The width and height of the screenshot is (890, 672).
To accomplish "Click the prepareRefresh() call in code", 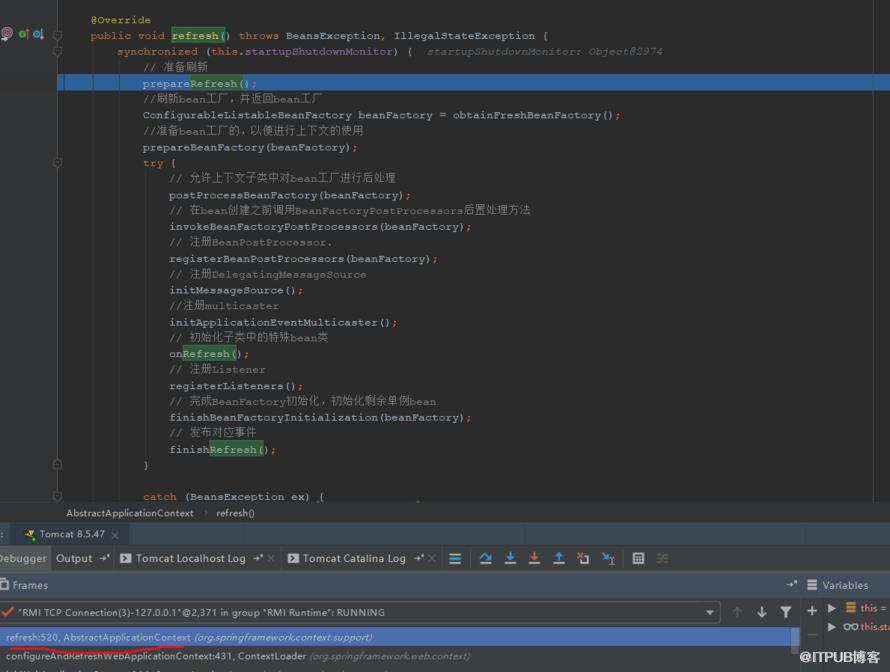I will click(199, 83).
